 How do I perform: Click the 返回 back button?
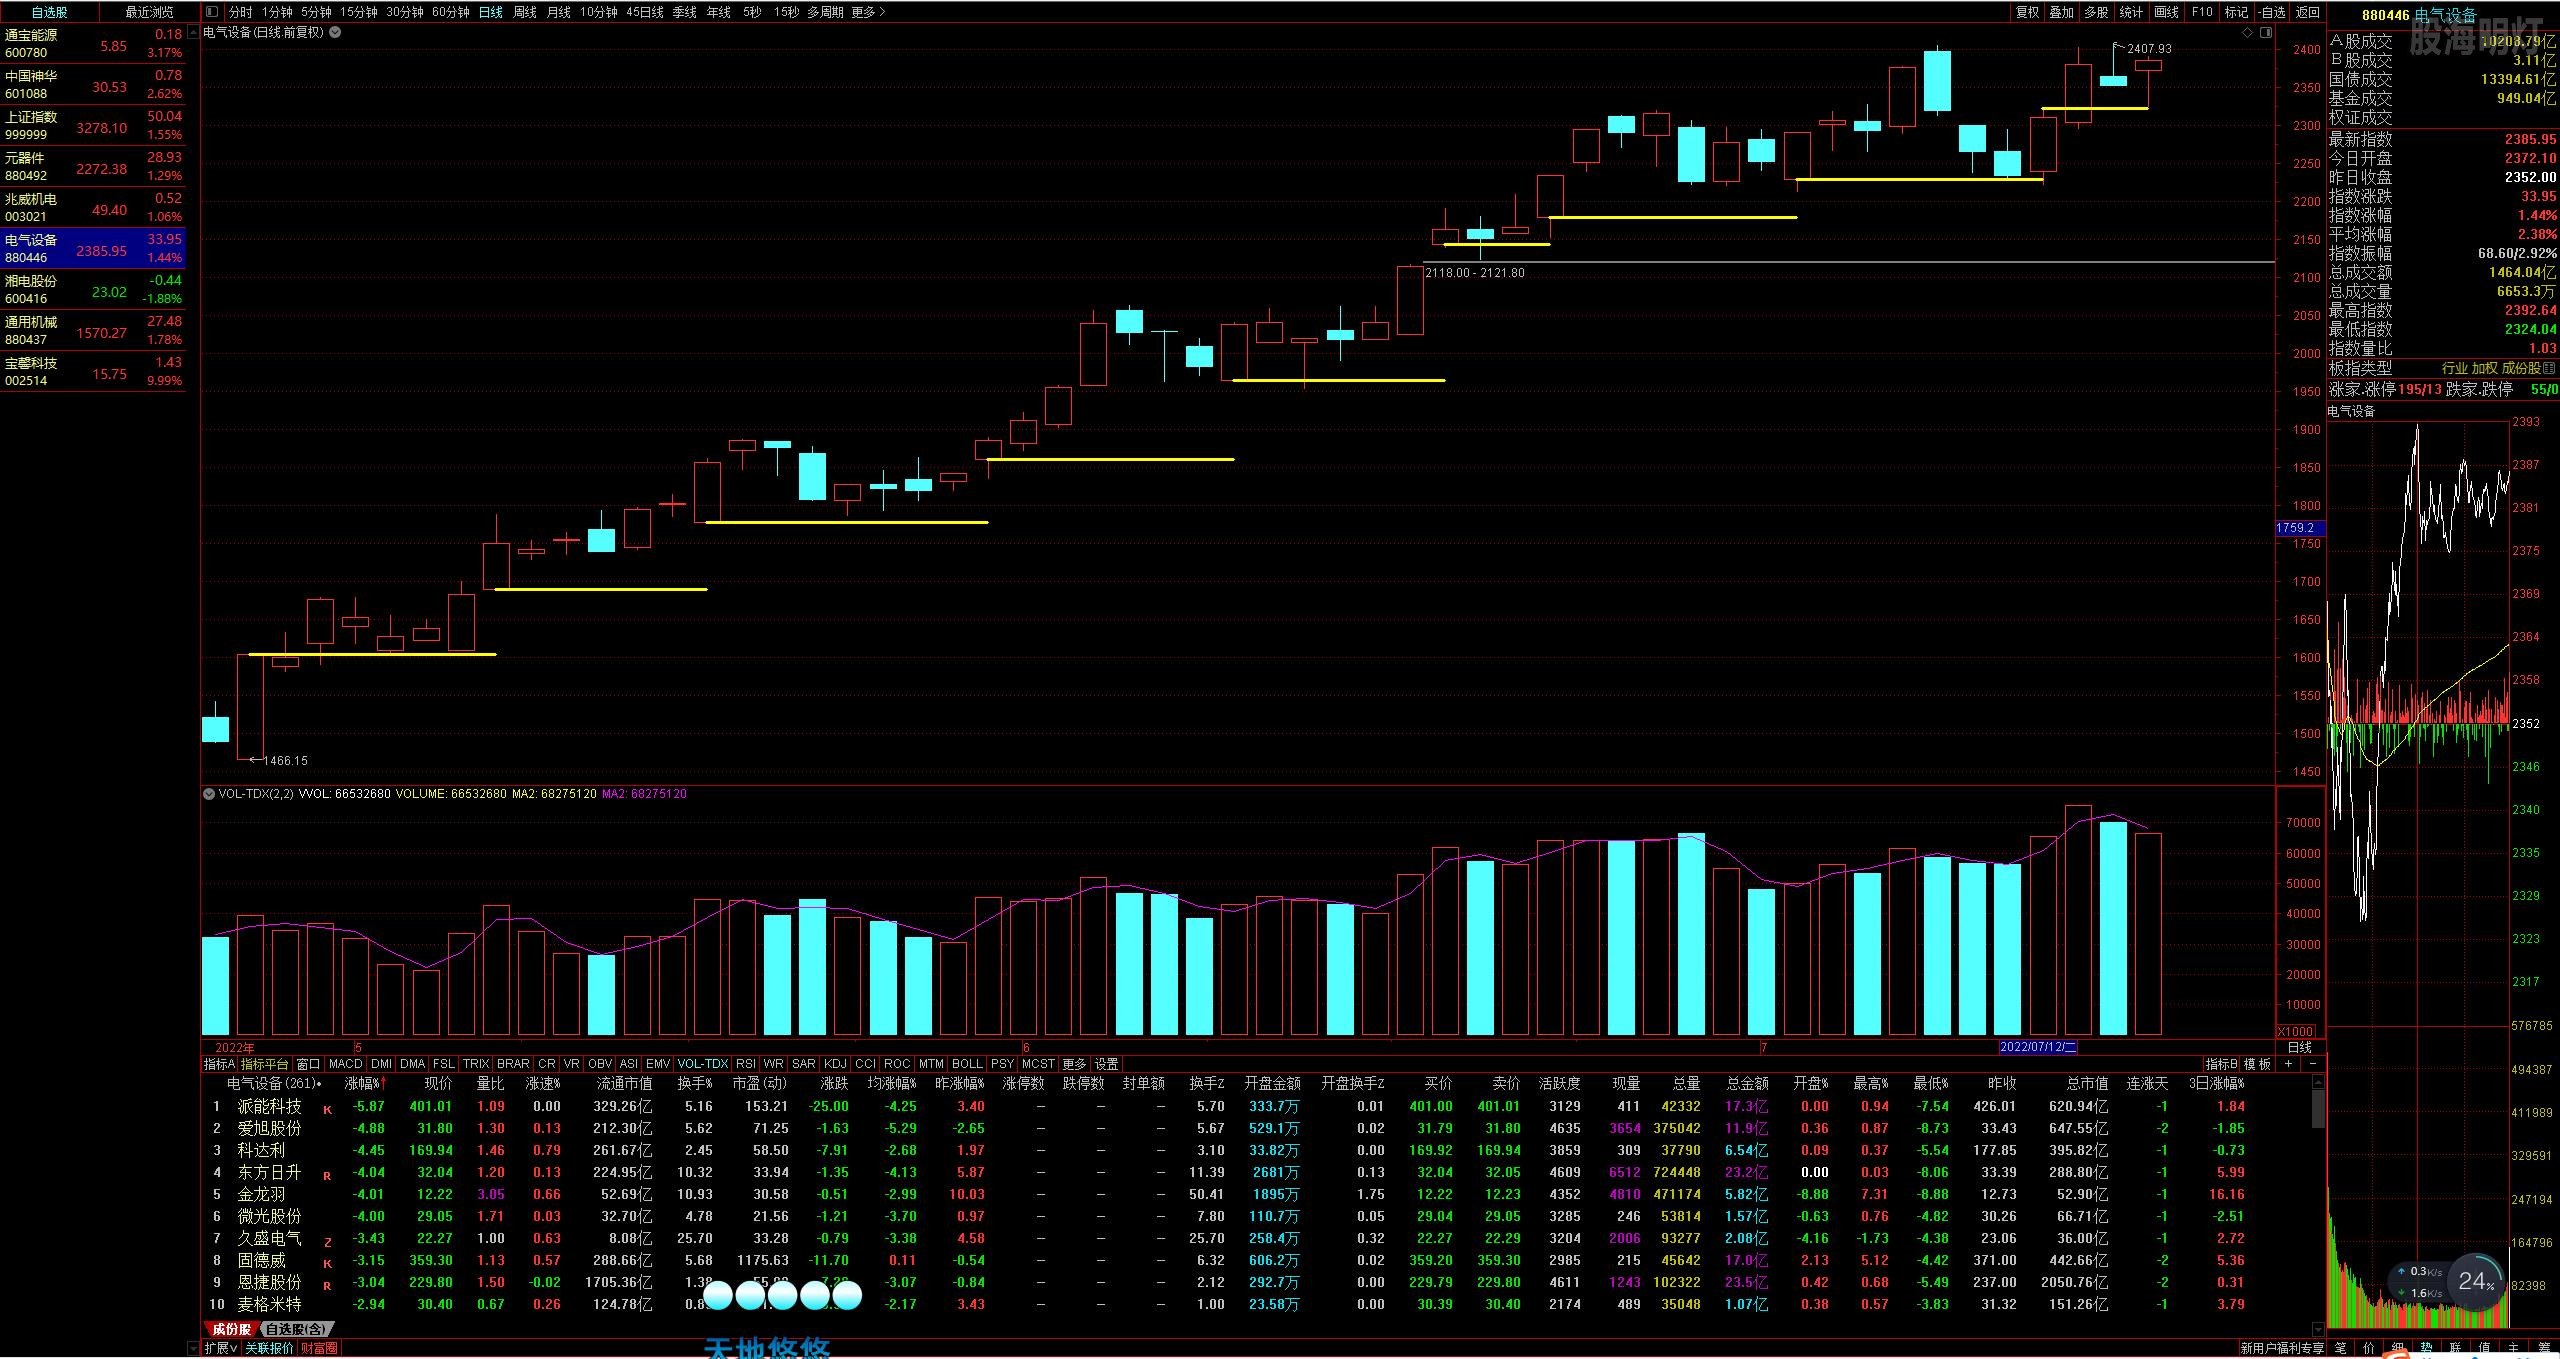2307,12
